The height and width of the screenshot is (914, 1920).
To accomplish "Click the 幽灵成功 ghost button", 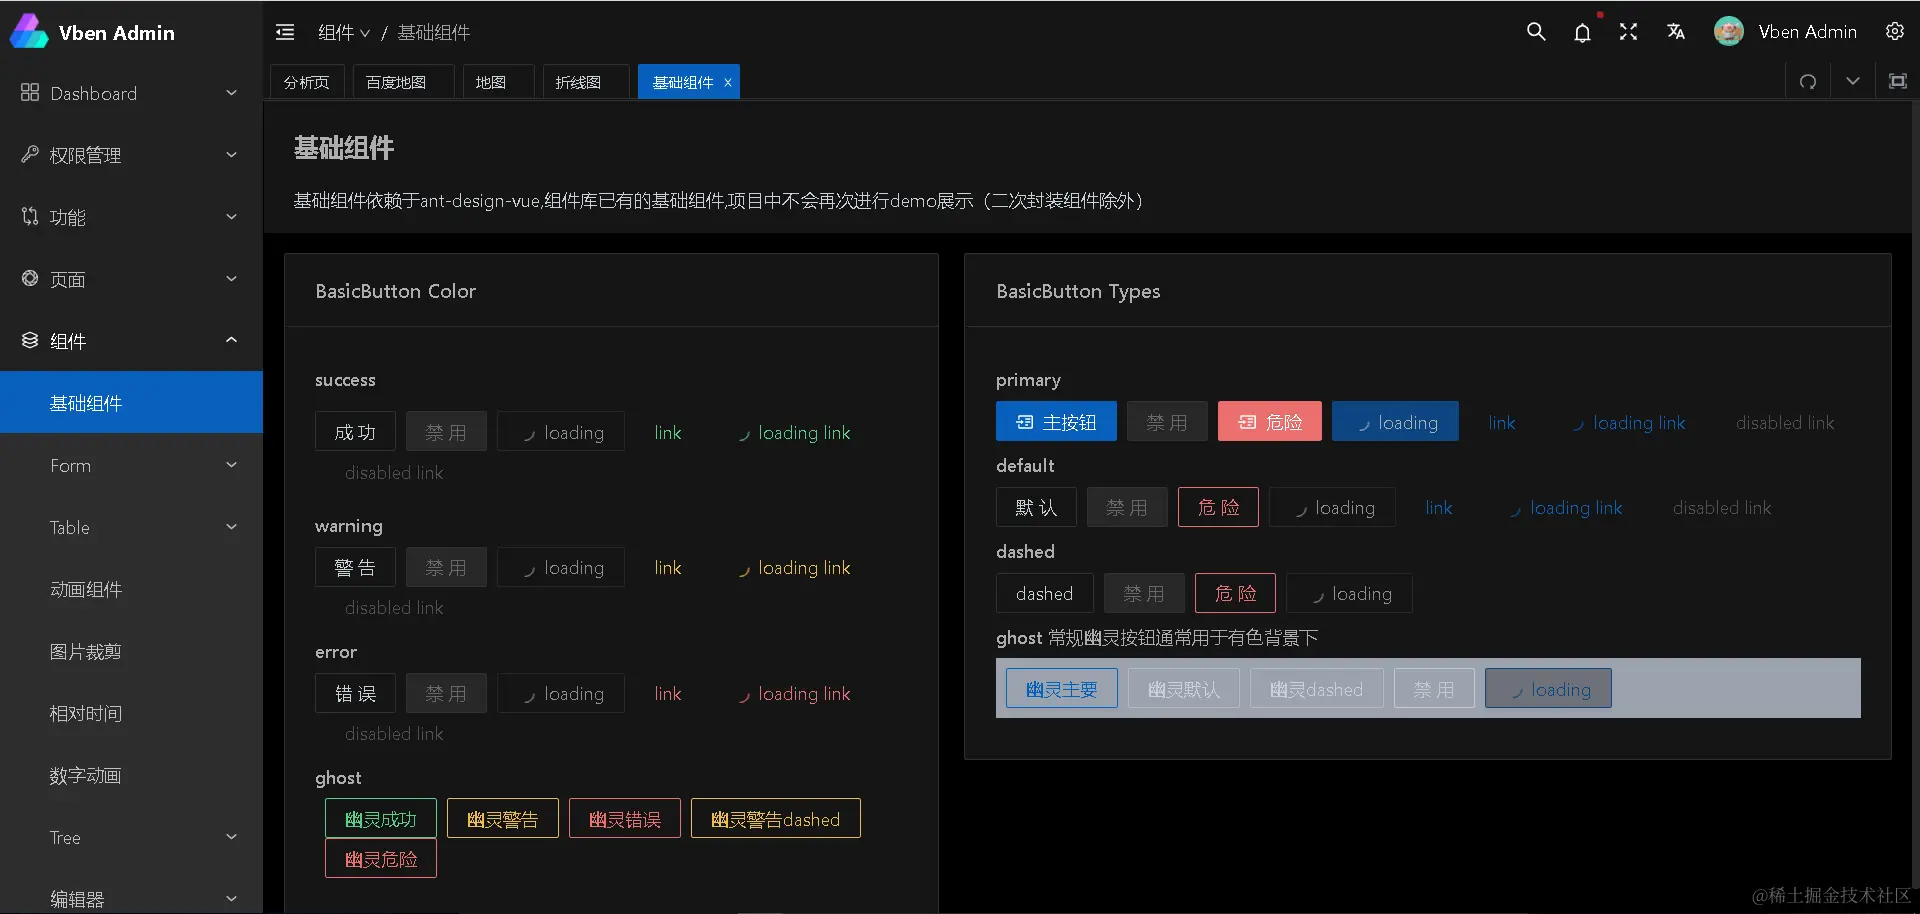I will click(x=381, y=818).
